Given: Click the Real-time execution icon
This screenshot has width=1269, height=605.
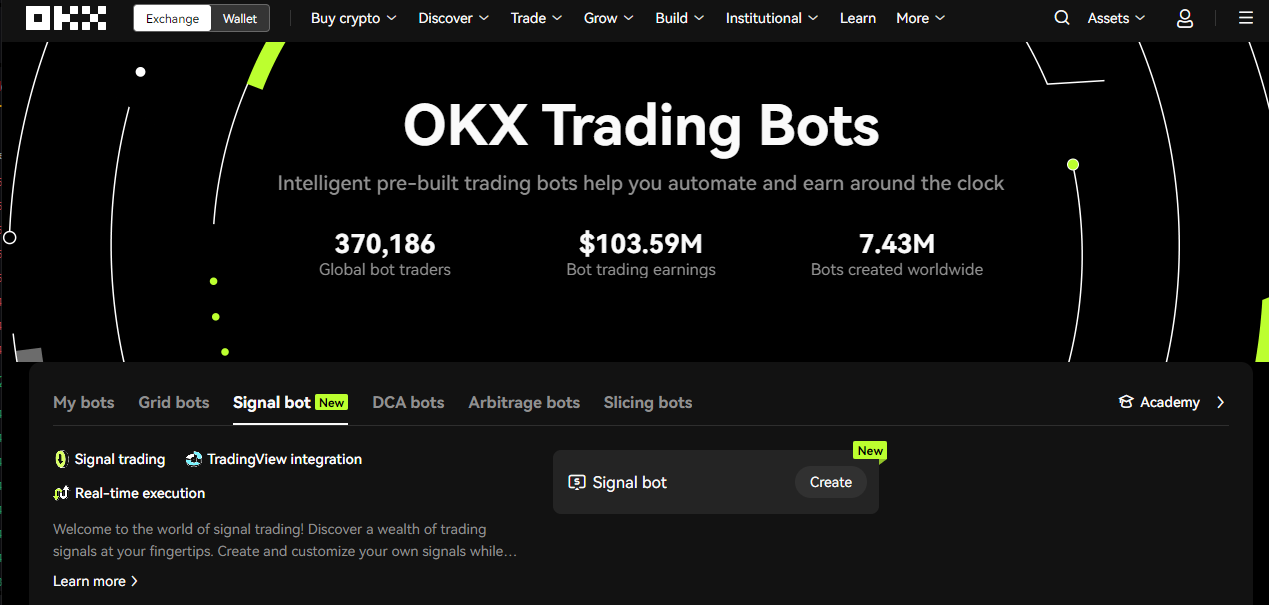Looking at the screenshot, I should [x=62, y=493].
